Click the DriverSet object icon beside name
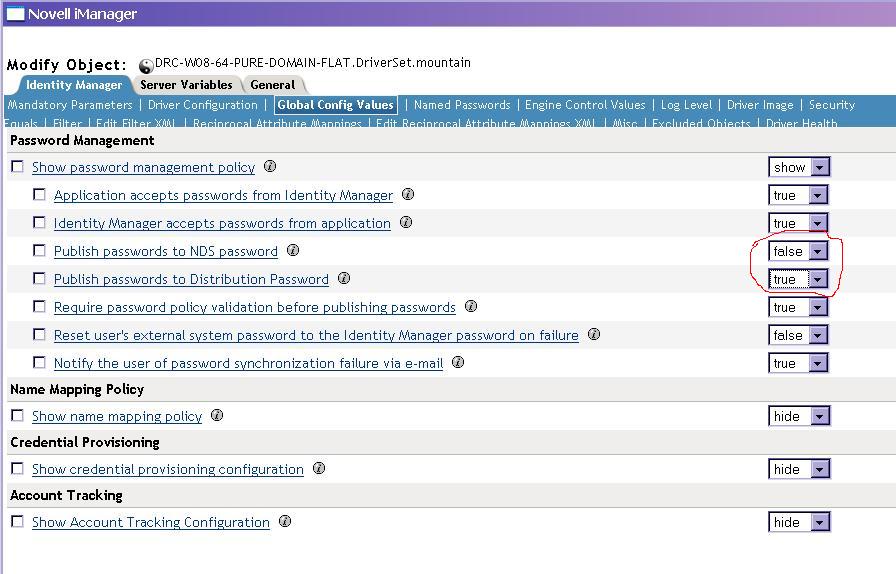This screenshot has height=574, width=896. pyautogui.click(x=146, y=66)
